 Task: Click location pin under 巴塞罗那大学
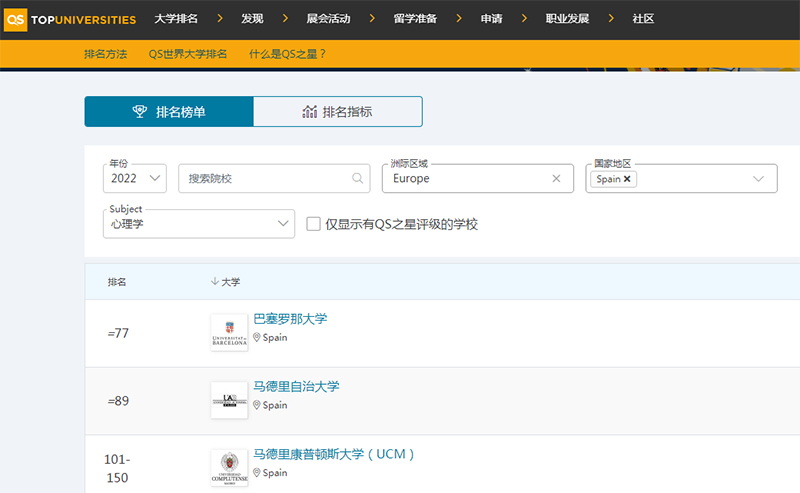click(257, 337)
